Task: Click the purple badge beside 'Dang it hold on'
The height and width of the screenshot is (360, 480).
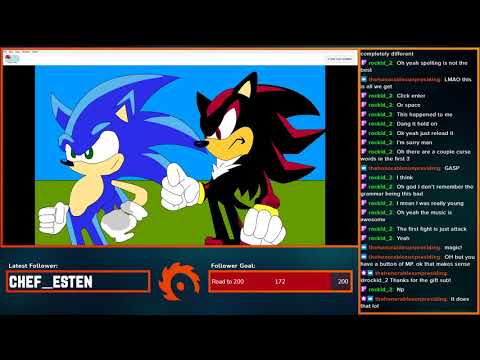Action: [364, 124]
